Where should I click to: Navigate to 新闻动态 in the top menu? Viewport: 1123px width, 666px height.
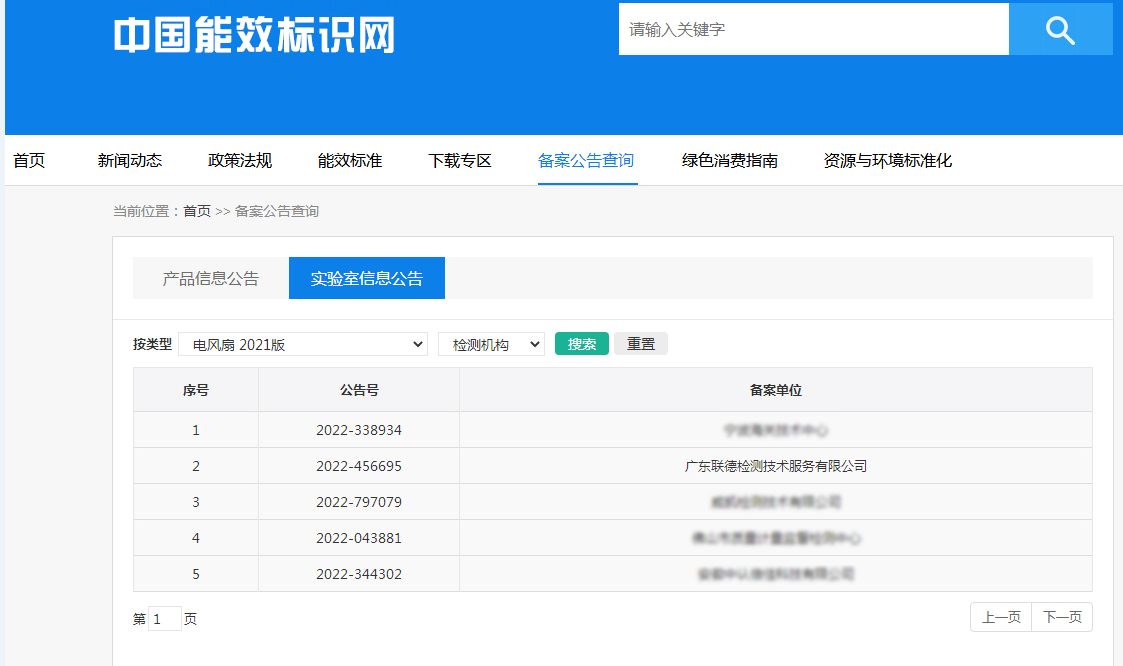point(131,160)
